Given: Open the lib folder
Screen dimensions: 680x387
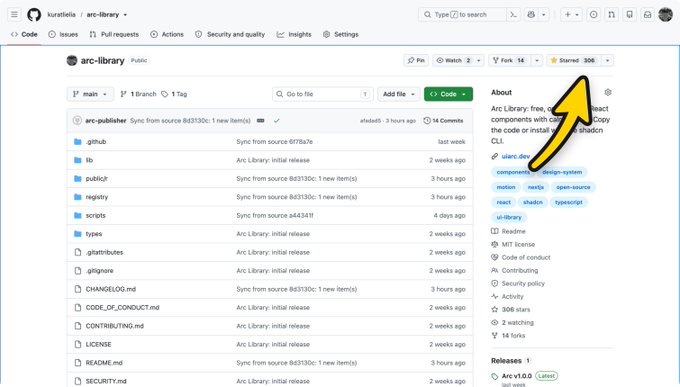Looking at the screenshot, I should coord(89,160).
